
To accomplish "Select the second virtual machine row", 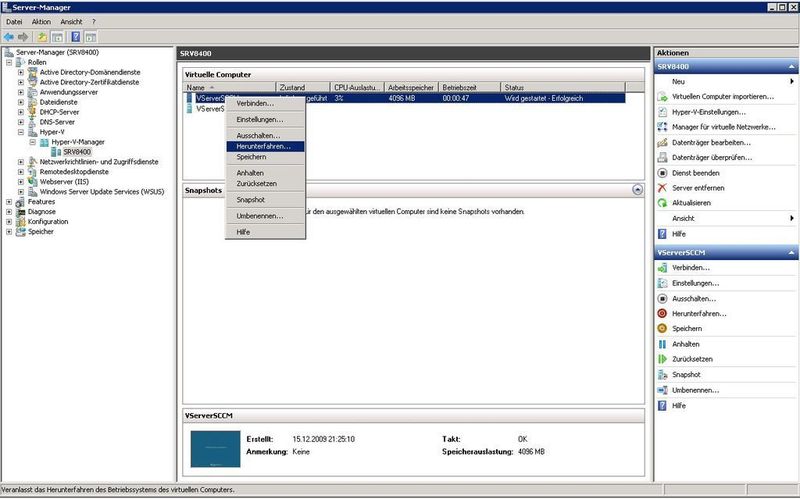I will (209, 109).
